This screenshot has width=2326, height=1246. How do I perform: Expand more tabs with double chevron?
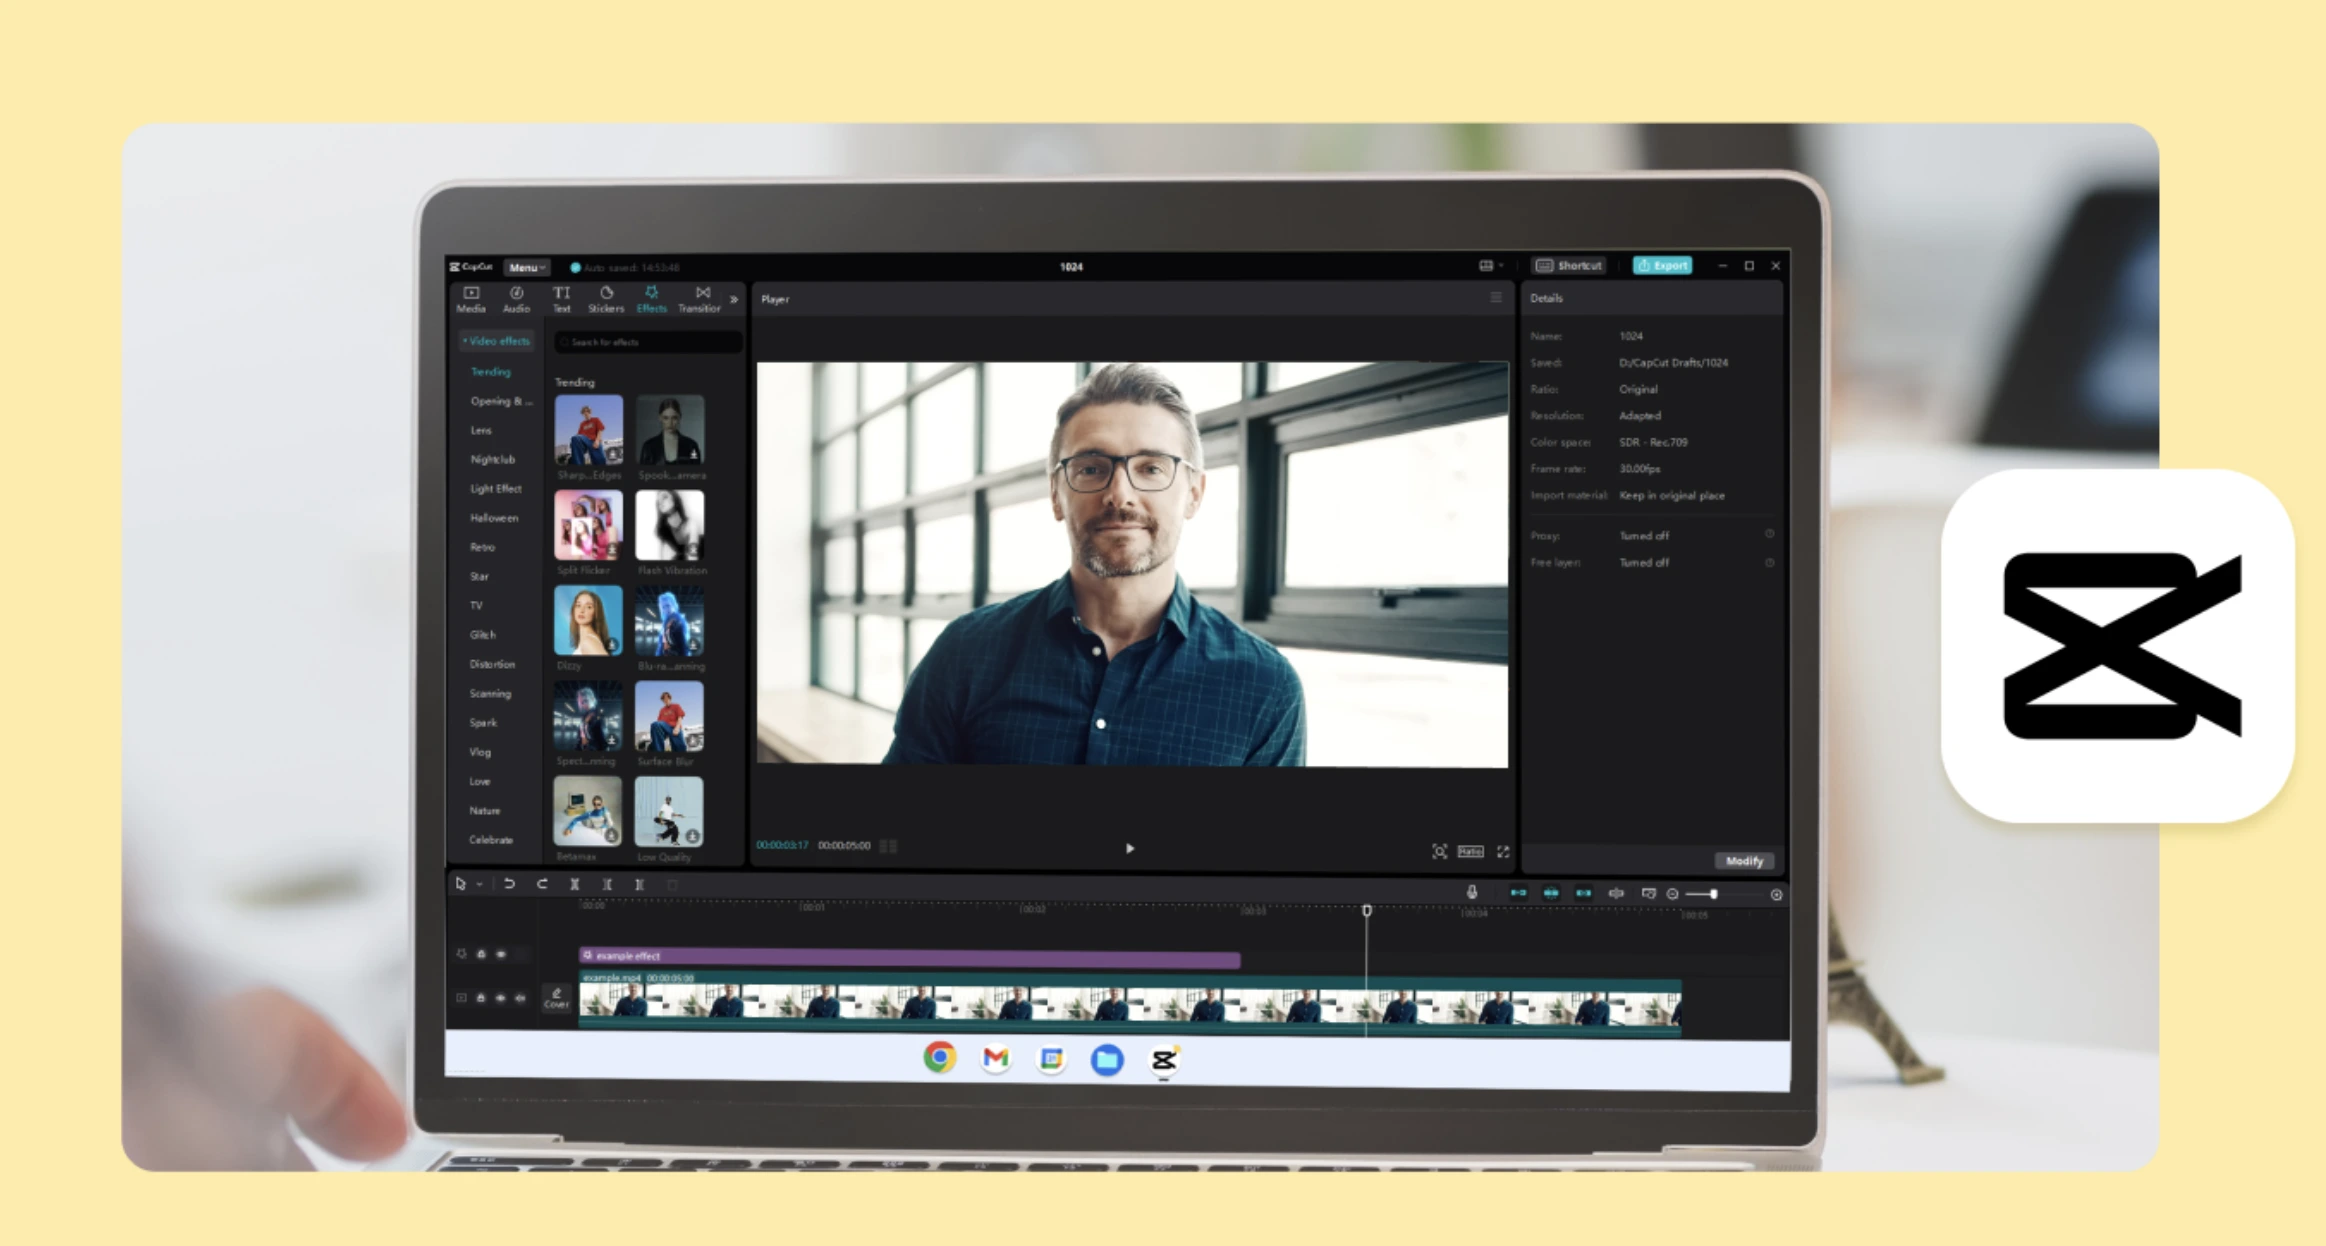[734, 299]
